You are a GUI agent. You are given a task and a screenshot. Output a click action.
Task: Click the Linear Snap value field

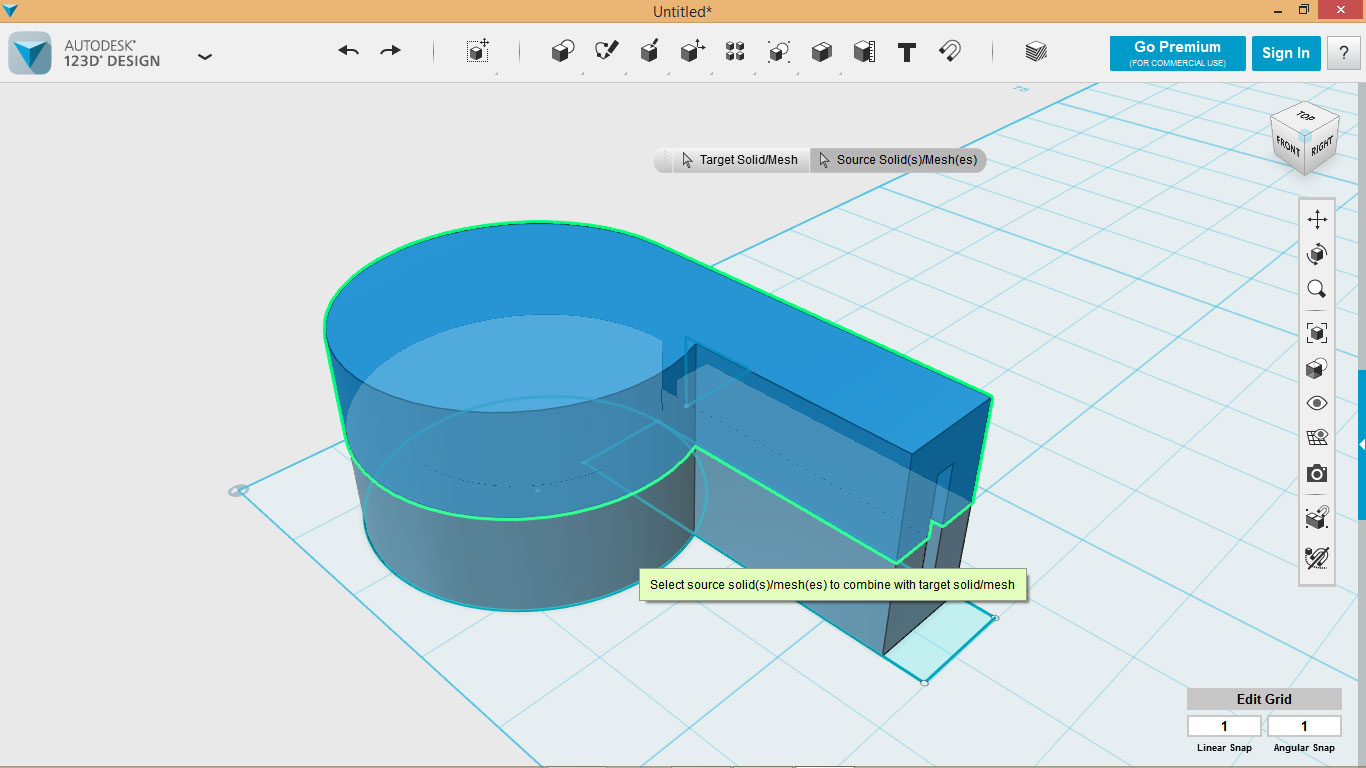click(1223, 725)
